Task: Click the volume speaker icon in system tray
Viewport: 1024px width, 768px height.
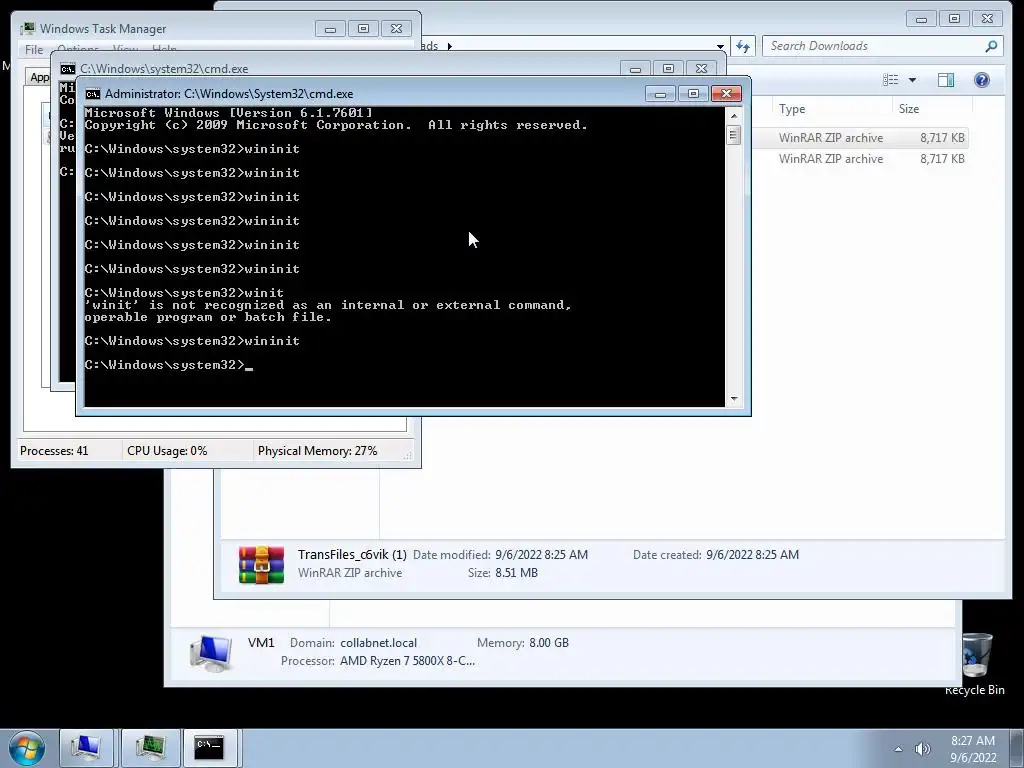Action: click(922, 749)
